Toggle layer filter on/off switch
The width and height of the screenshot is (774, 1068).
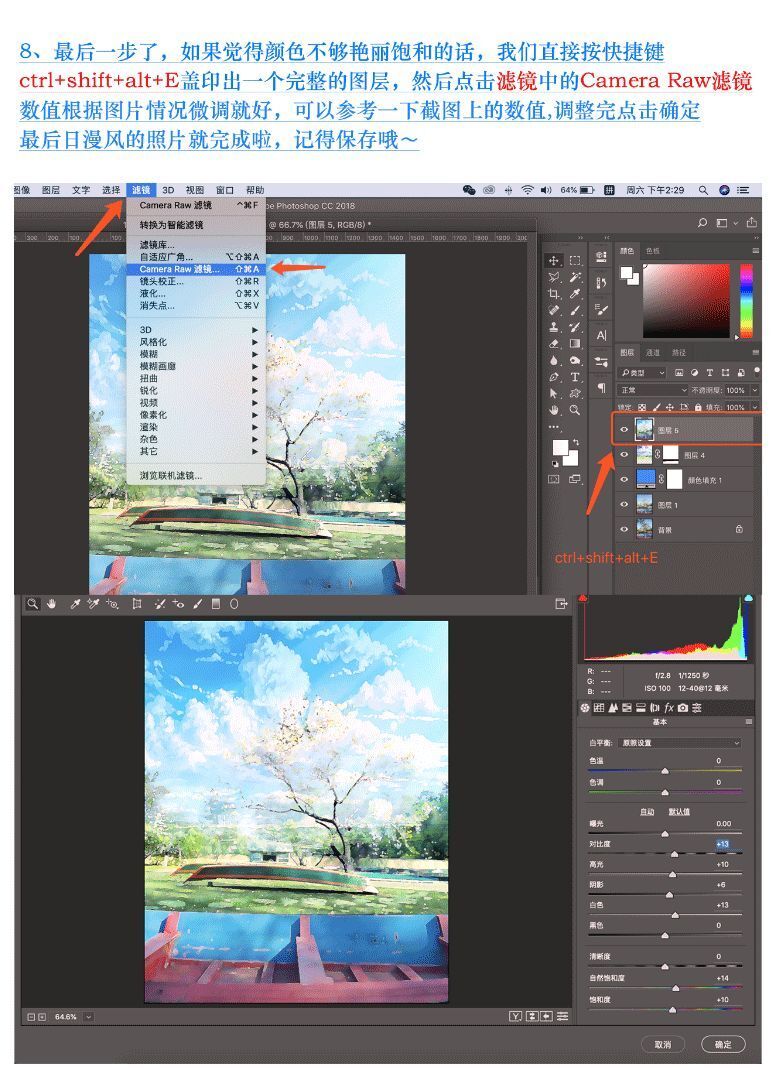click(756, 371)
